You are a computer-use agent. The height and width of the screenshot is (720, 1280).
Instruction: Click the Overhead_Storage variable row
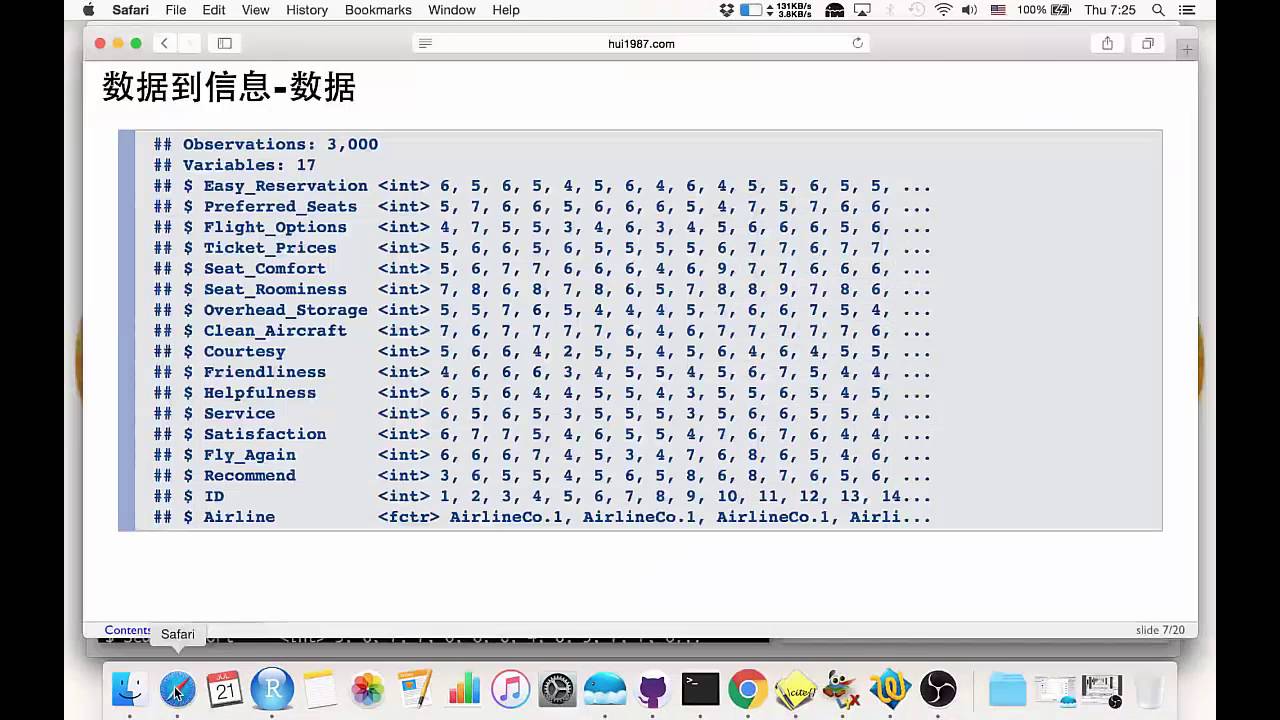pyautogui.click(x=542, y=310)
